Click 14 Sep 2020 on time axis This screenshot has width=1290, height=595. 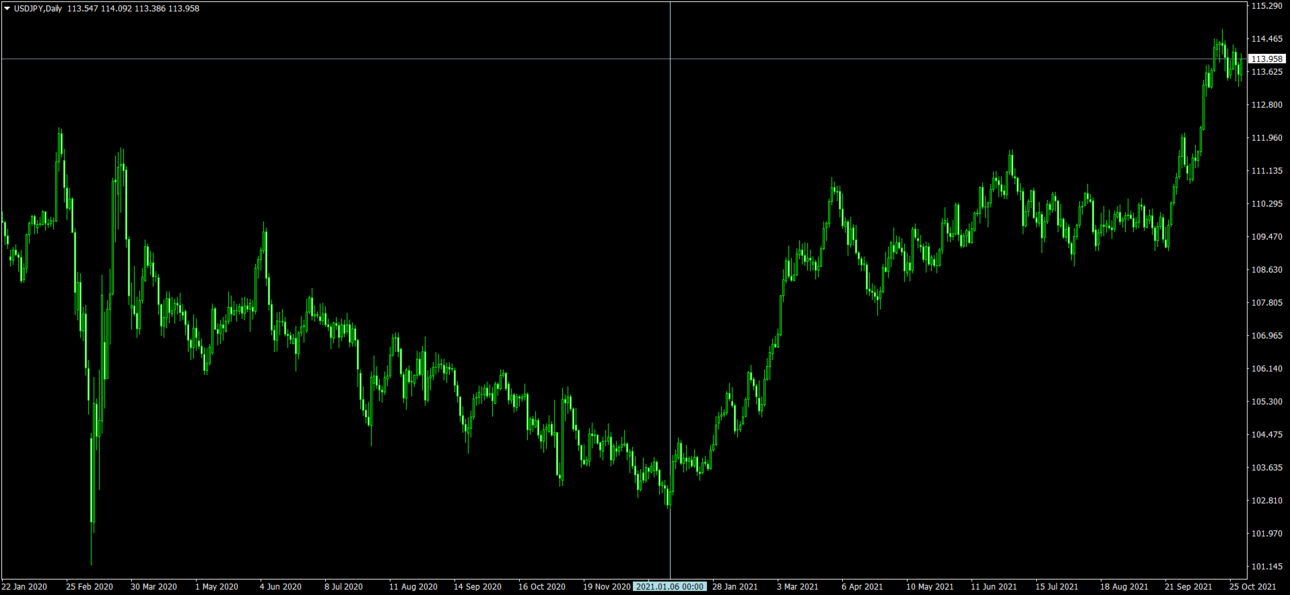(478, 587)
